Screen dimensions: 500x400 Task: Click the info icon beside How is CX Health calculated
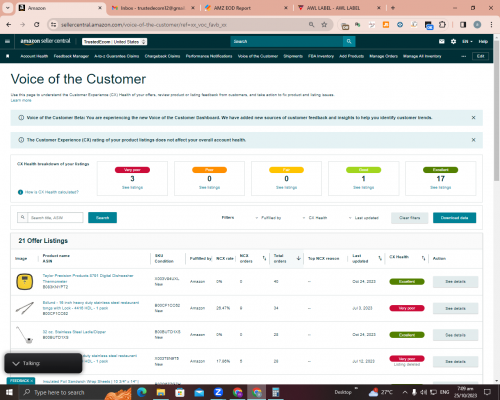[20, 192]
